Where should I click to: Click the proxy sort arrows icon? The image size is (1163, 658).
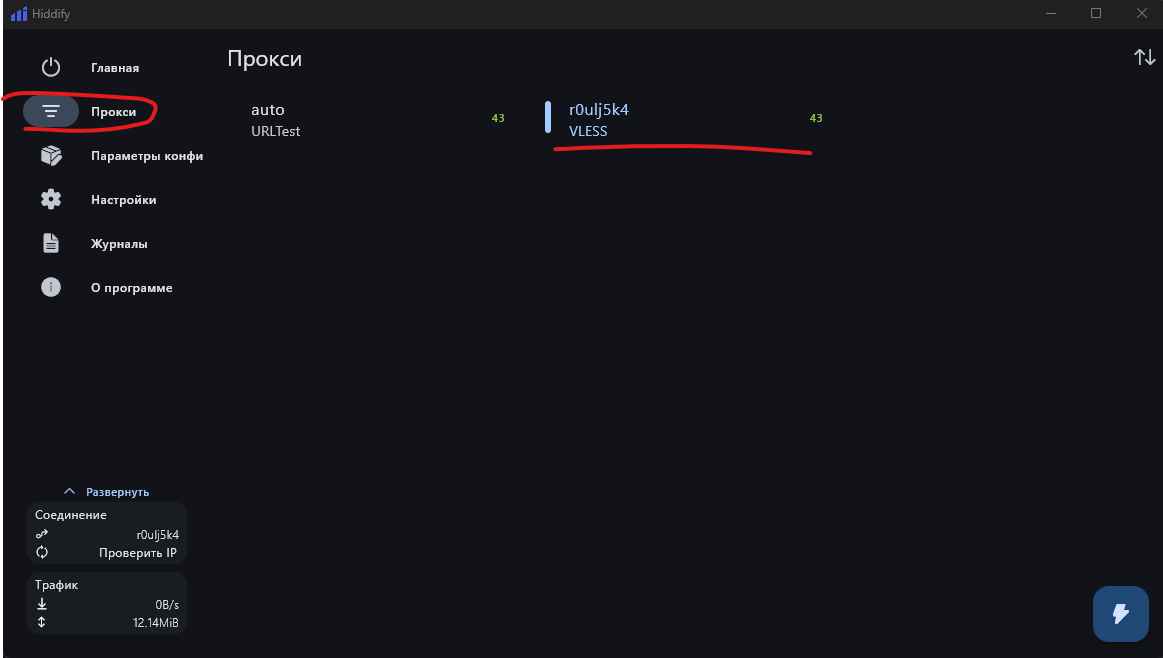pyautogui.click(x=1144, y=56)
